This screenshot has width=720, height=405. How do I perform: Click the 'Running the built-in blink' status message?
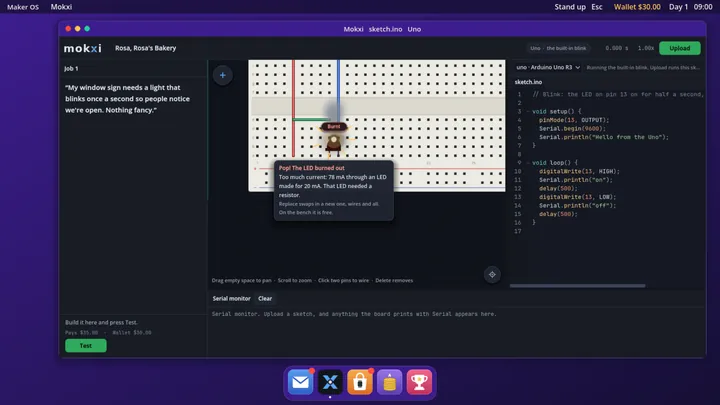pyautogui.click(x=643, y=68)
